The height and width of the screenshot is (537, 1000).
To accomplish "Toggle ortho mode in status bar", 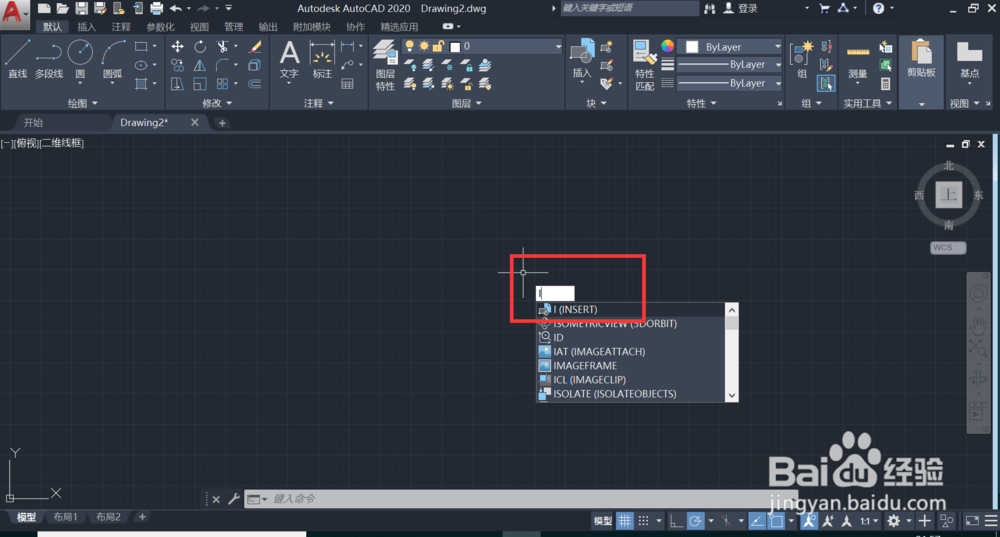I will point(676,521).
